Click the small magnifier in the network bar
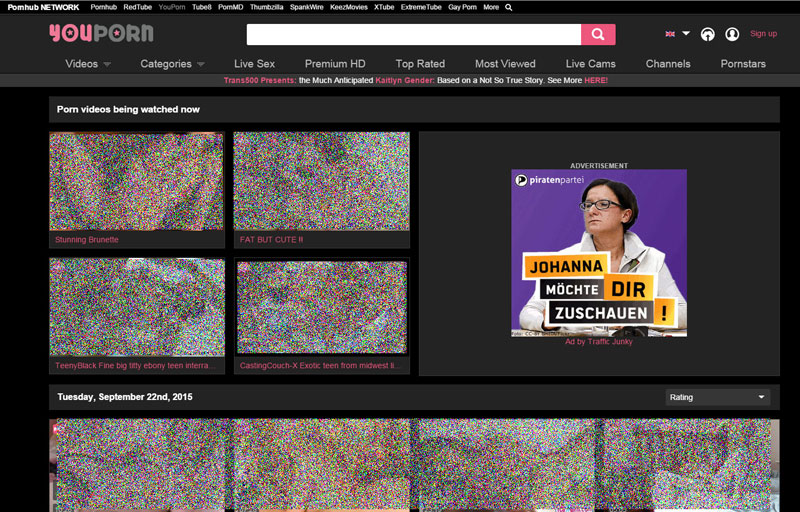Screen dimensions: 800x512 coord(509,7)
